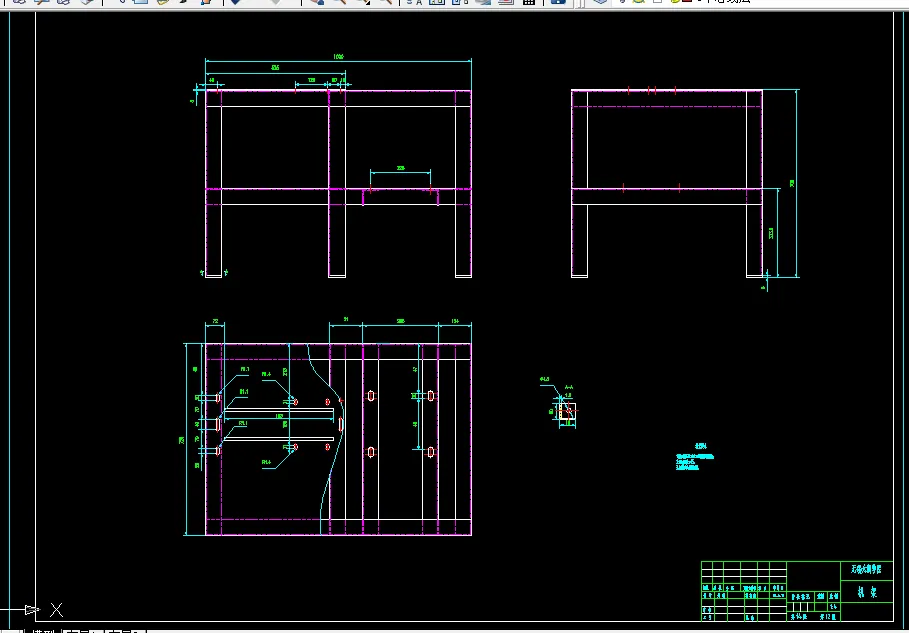
Task: Click the X axis label of the UCS icon
Action: [x=56, y=610]
